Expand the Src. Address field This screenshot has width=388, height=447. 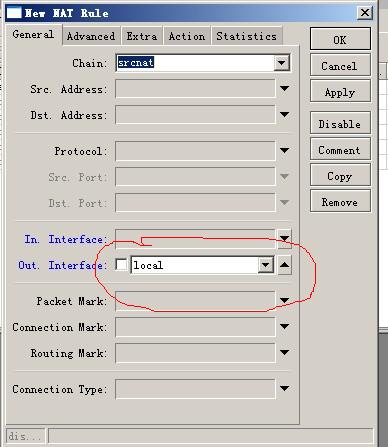pyautogui.click(x=284, y=88)
